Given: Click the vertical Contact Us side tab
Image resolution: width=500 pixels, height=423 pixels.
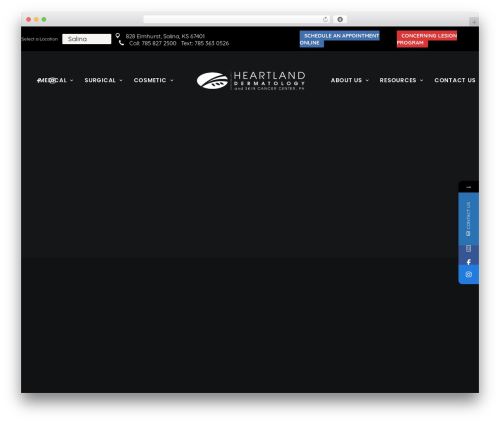Looking at the screenshot, I should pyautogui.click(x=468, y=219).
